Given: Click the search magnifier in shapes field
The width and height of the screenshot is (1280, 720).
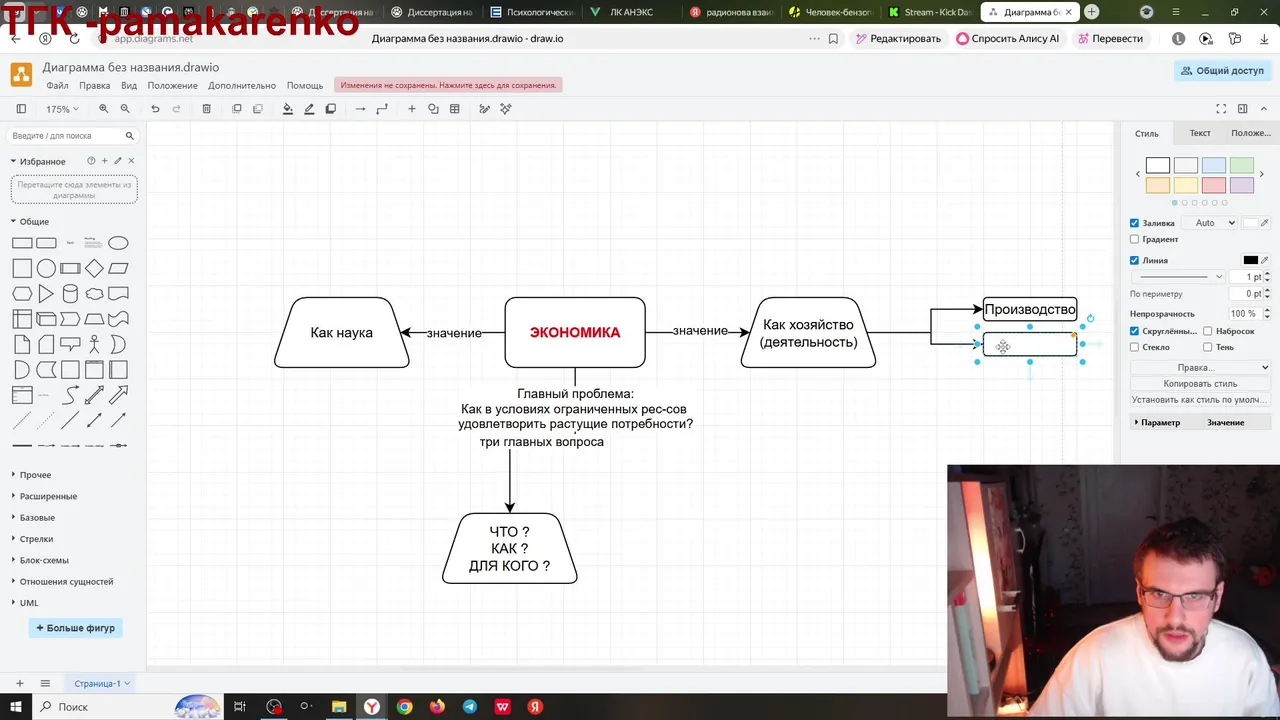Looking at the screenshot, I should (129, 136).
